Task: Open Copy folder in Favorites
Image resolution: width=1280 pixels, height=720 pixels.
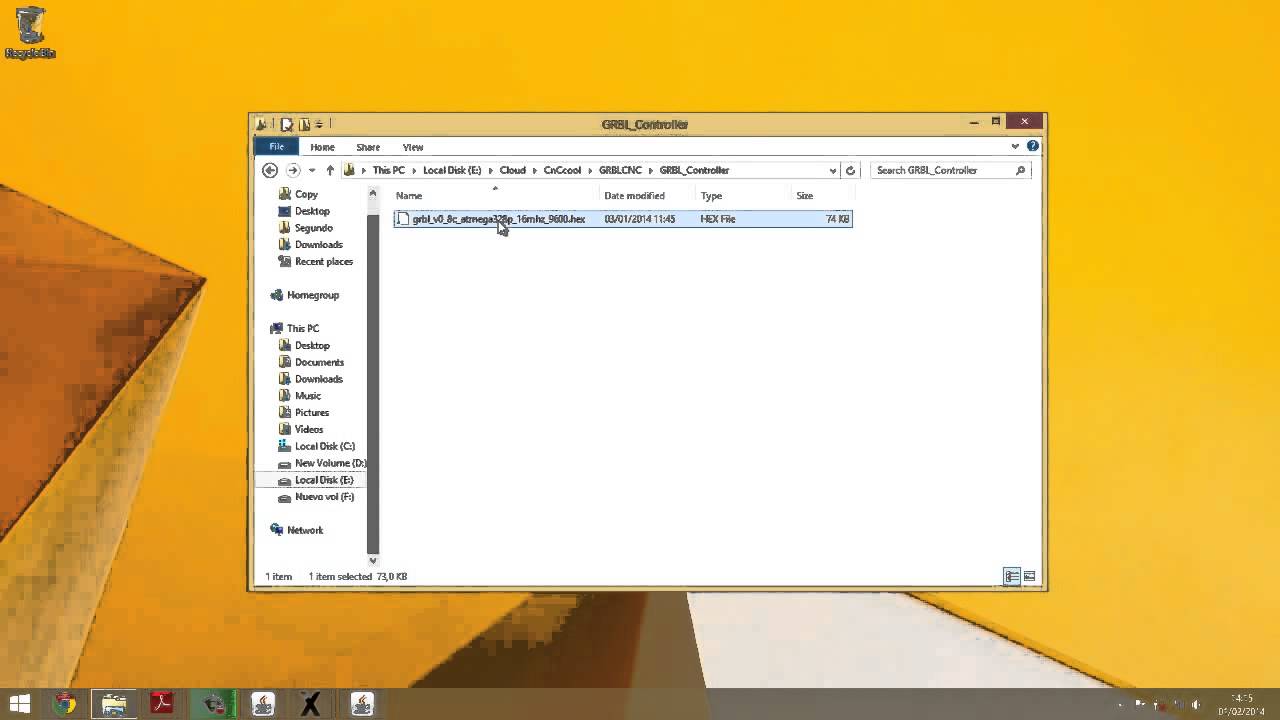Action: (306, 194)
